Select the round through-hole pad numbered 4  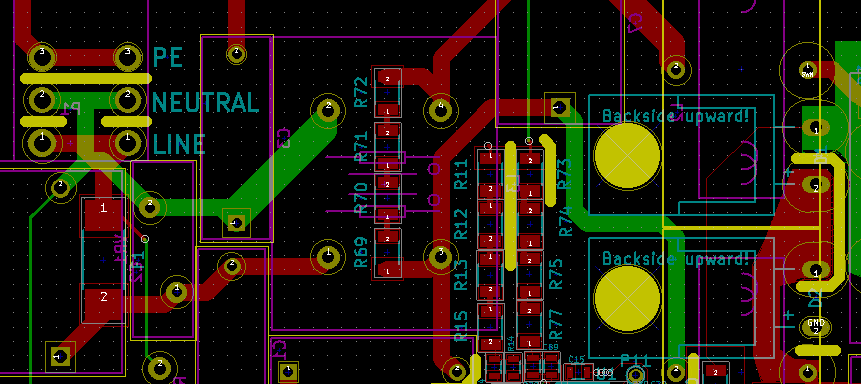(440, 109)
